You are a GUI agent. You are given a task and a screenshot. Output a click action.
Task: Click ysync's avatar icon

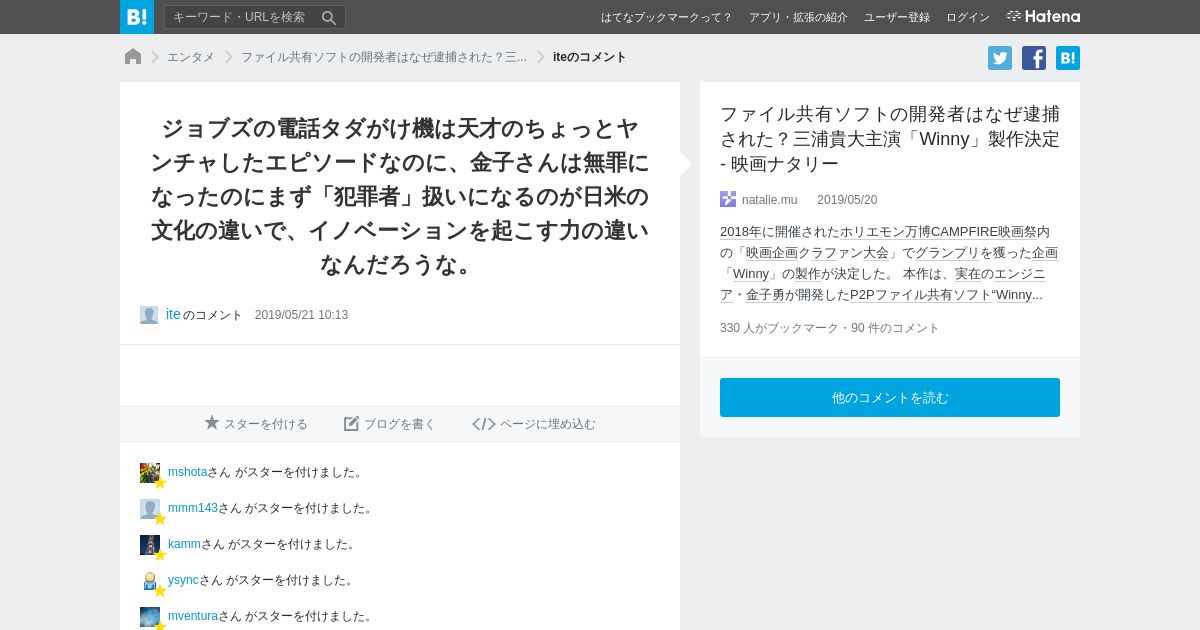click(150, 581)
